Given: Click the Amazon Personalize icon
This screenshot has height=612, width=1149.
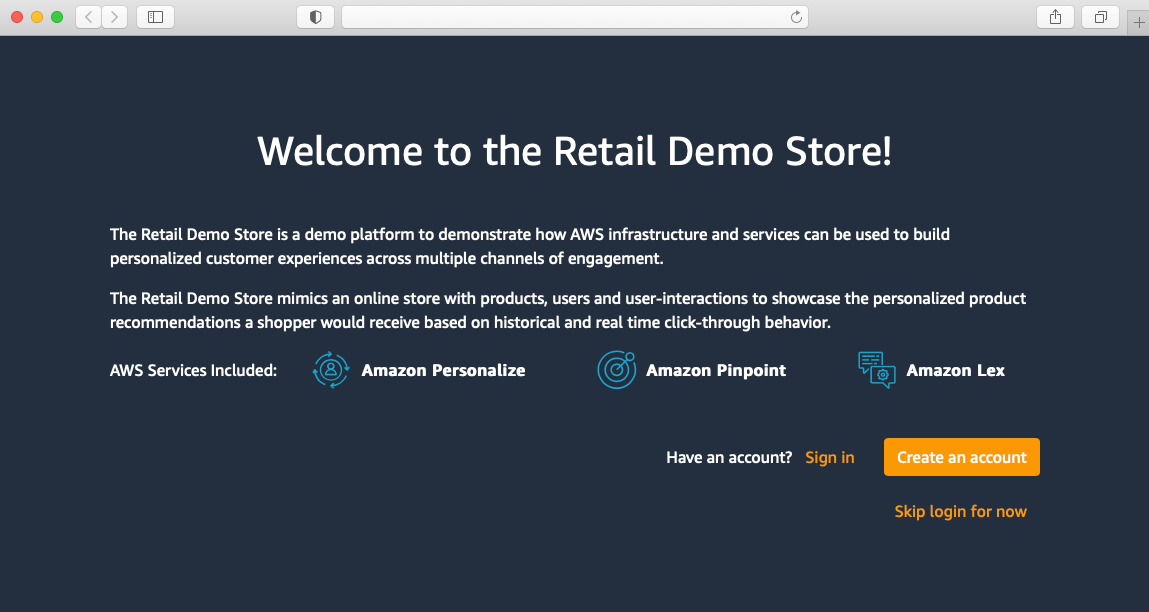Looking at the screenshot, I should point(330,369).
